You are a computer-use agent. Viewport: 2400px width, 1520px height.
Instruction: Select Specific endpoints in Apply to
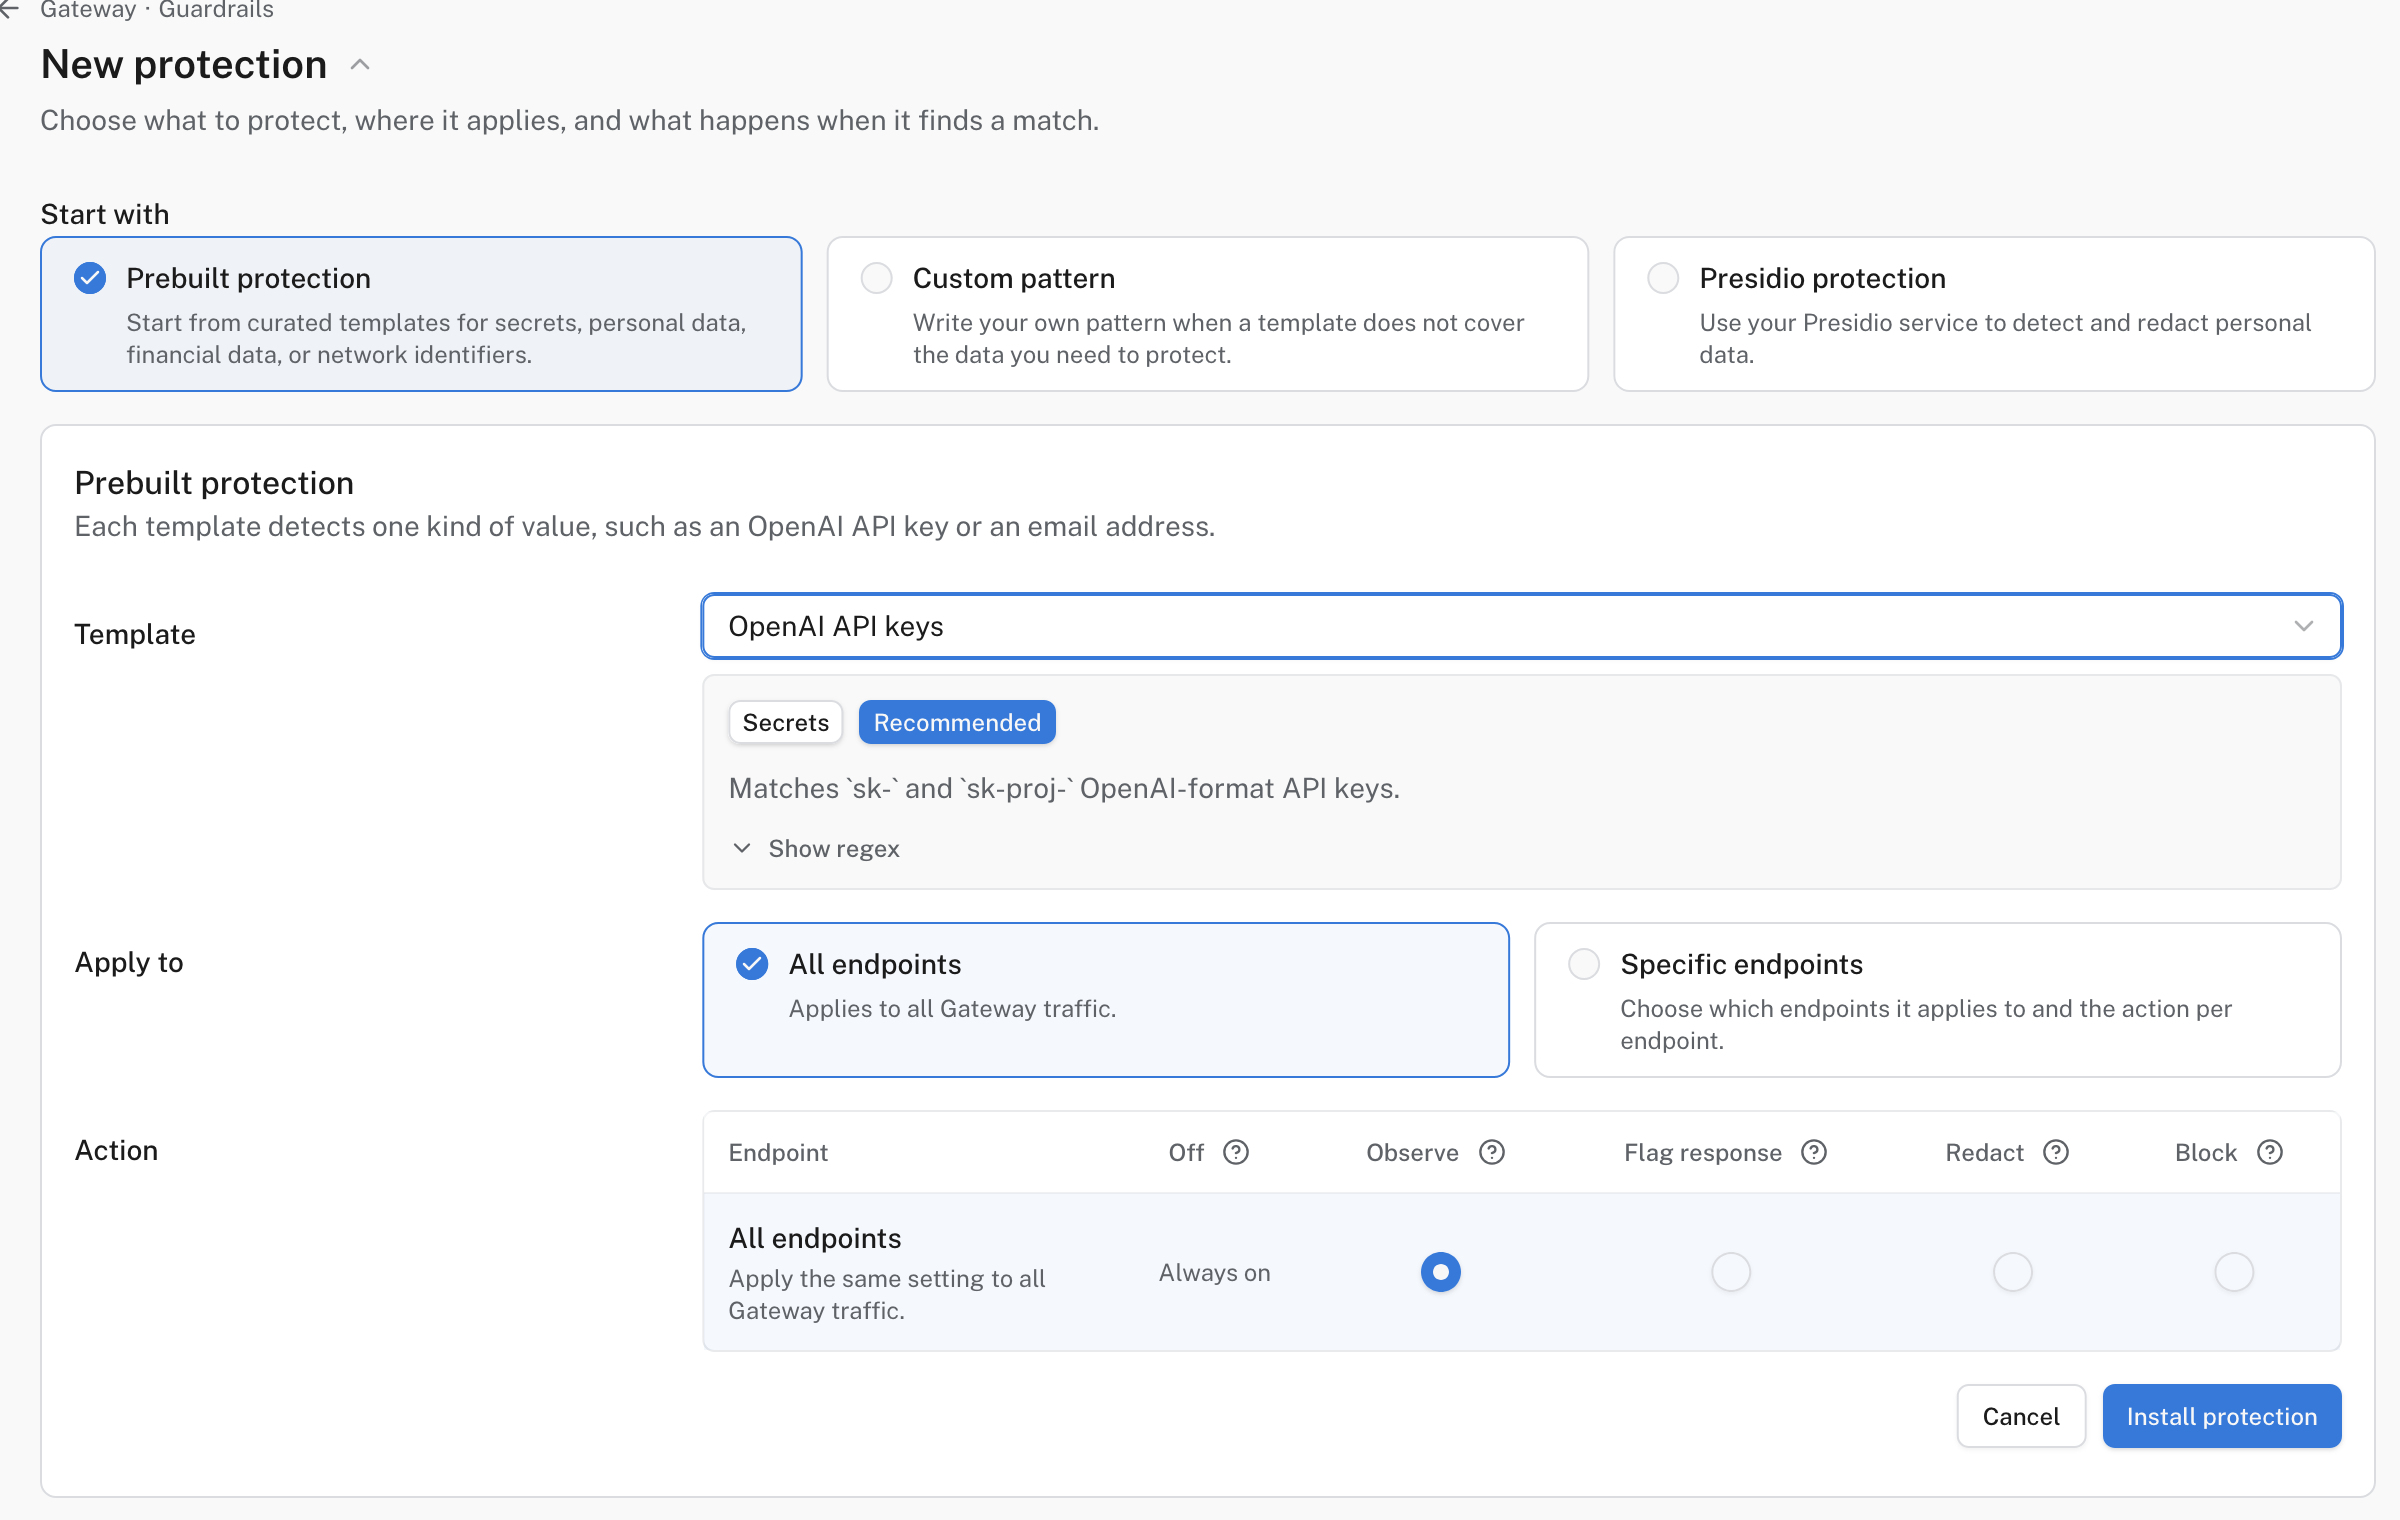click(x=1938, y=1000)
